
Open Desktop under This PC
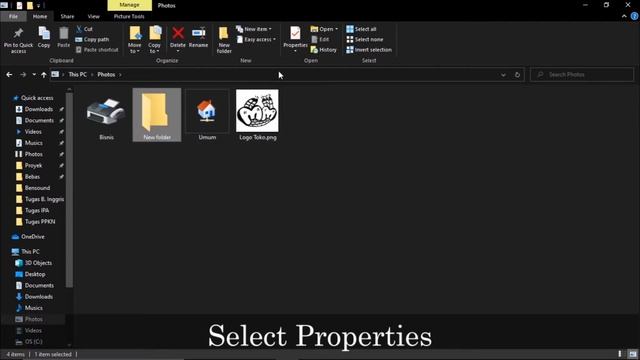tap(35, 274)
